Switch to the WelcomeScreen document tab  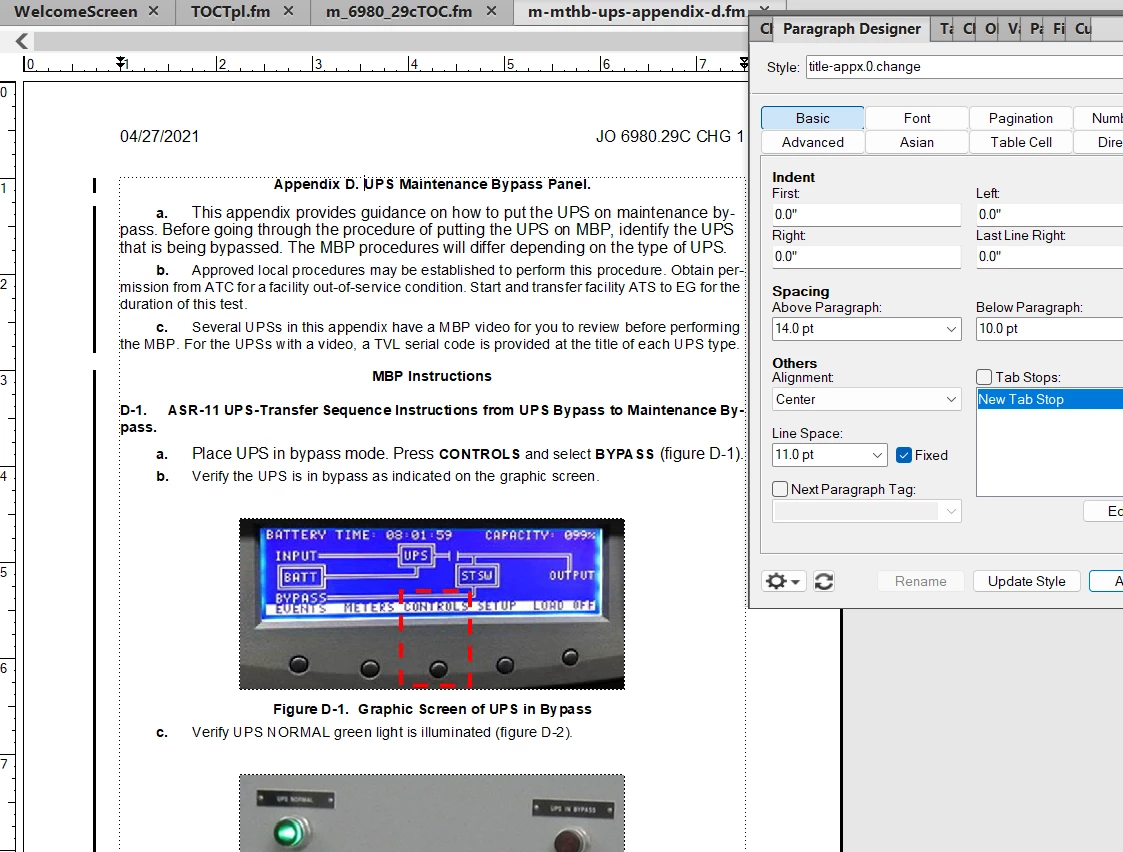click(x=75, y=11)
